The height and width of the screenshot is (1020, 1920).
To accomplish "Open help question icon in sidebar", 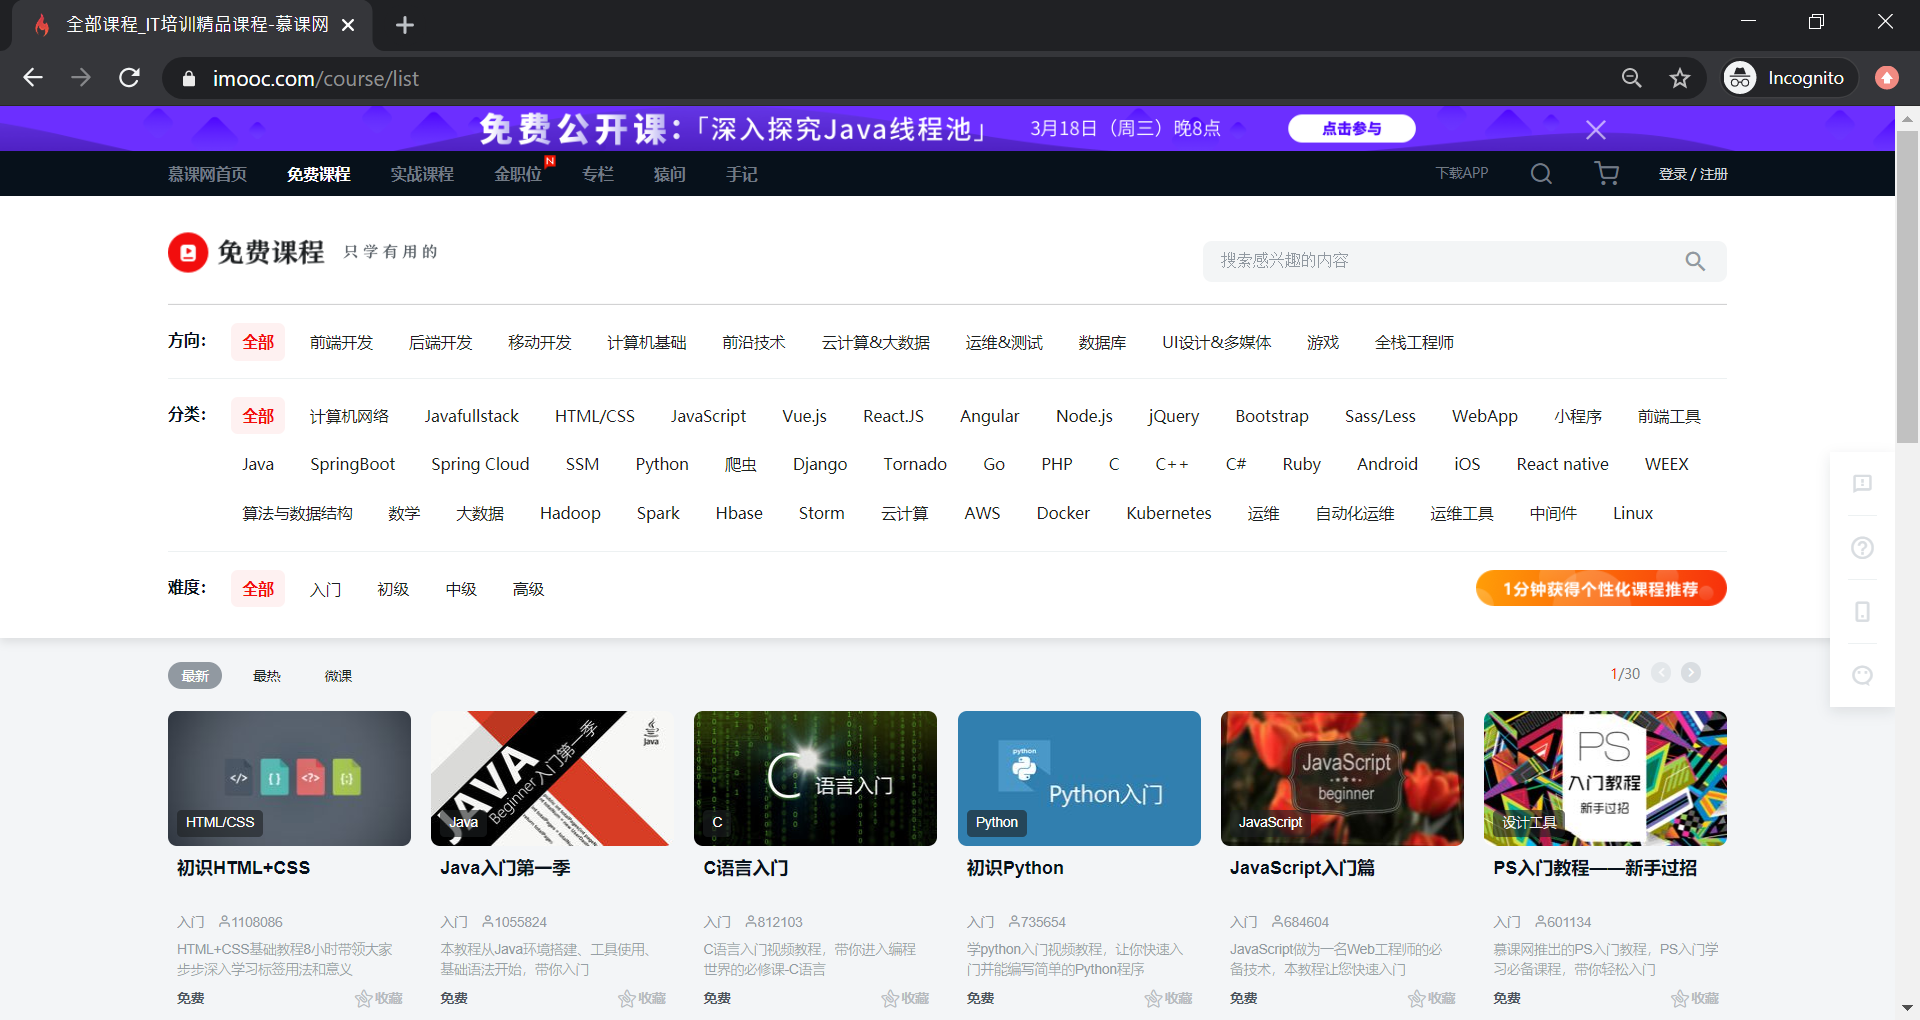I will [1862, 548].
